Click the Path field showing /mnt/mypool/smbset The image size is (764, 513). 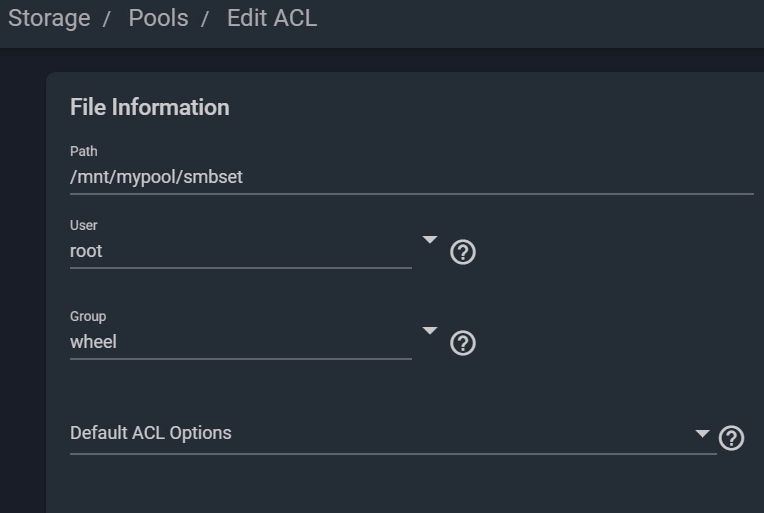point(412,177)
